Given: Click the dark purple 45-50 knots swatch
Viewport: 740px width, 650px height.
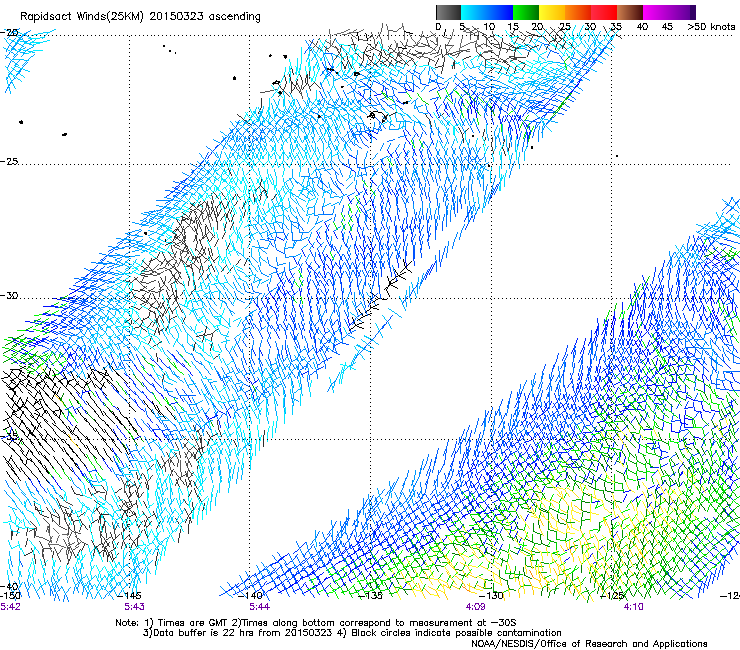Looking at the screenshot, I should [x=682, y=12].
